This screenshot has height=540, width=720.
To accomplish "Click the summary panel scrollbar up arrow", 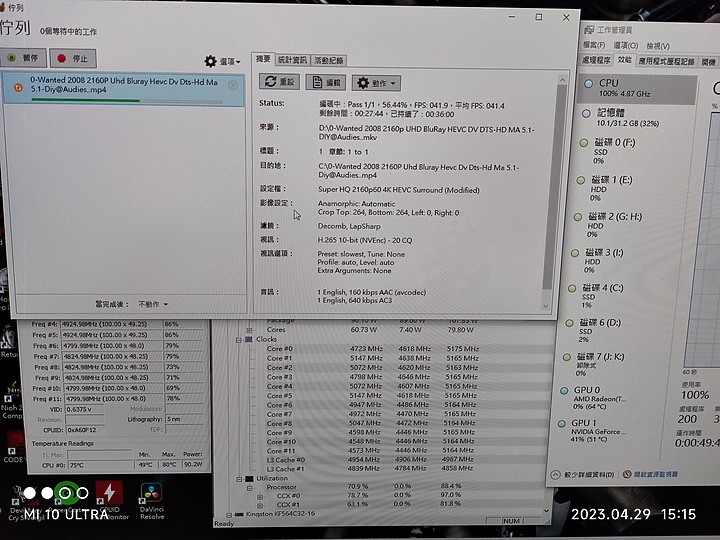I will (562, 80).
